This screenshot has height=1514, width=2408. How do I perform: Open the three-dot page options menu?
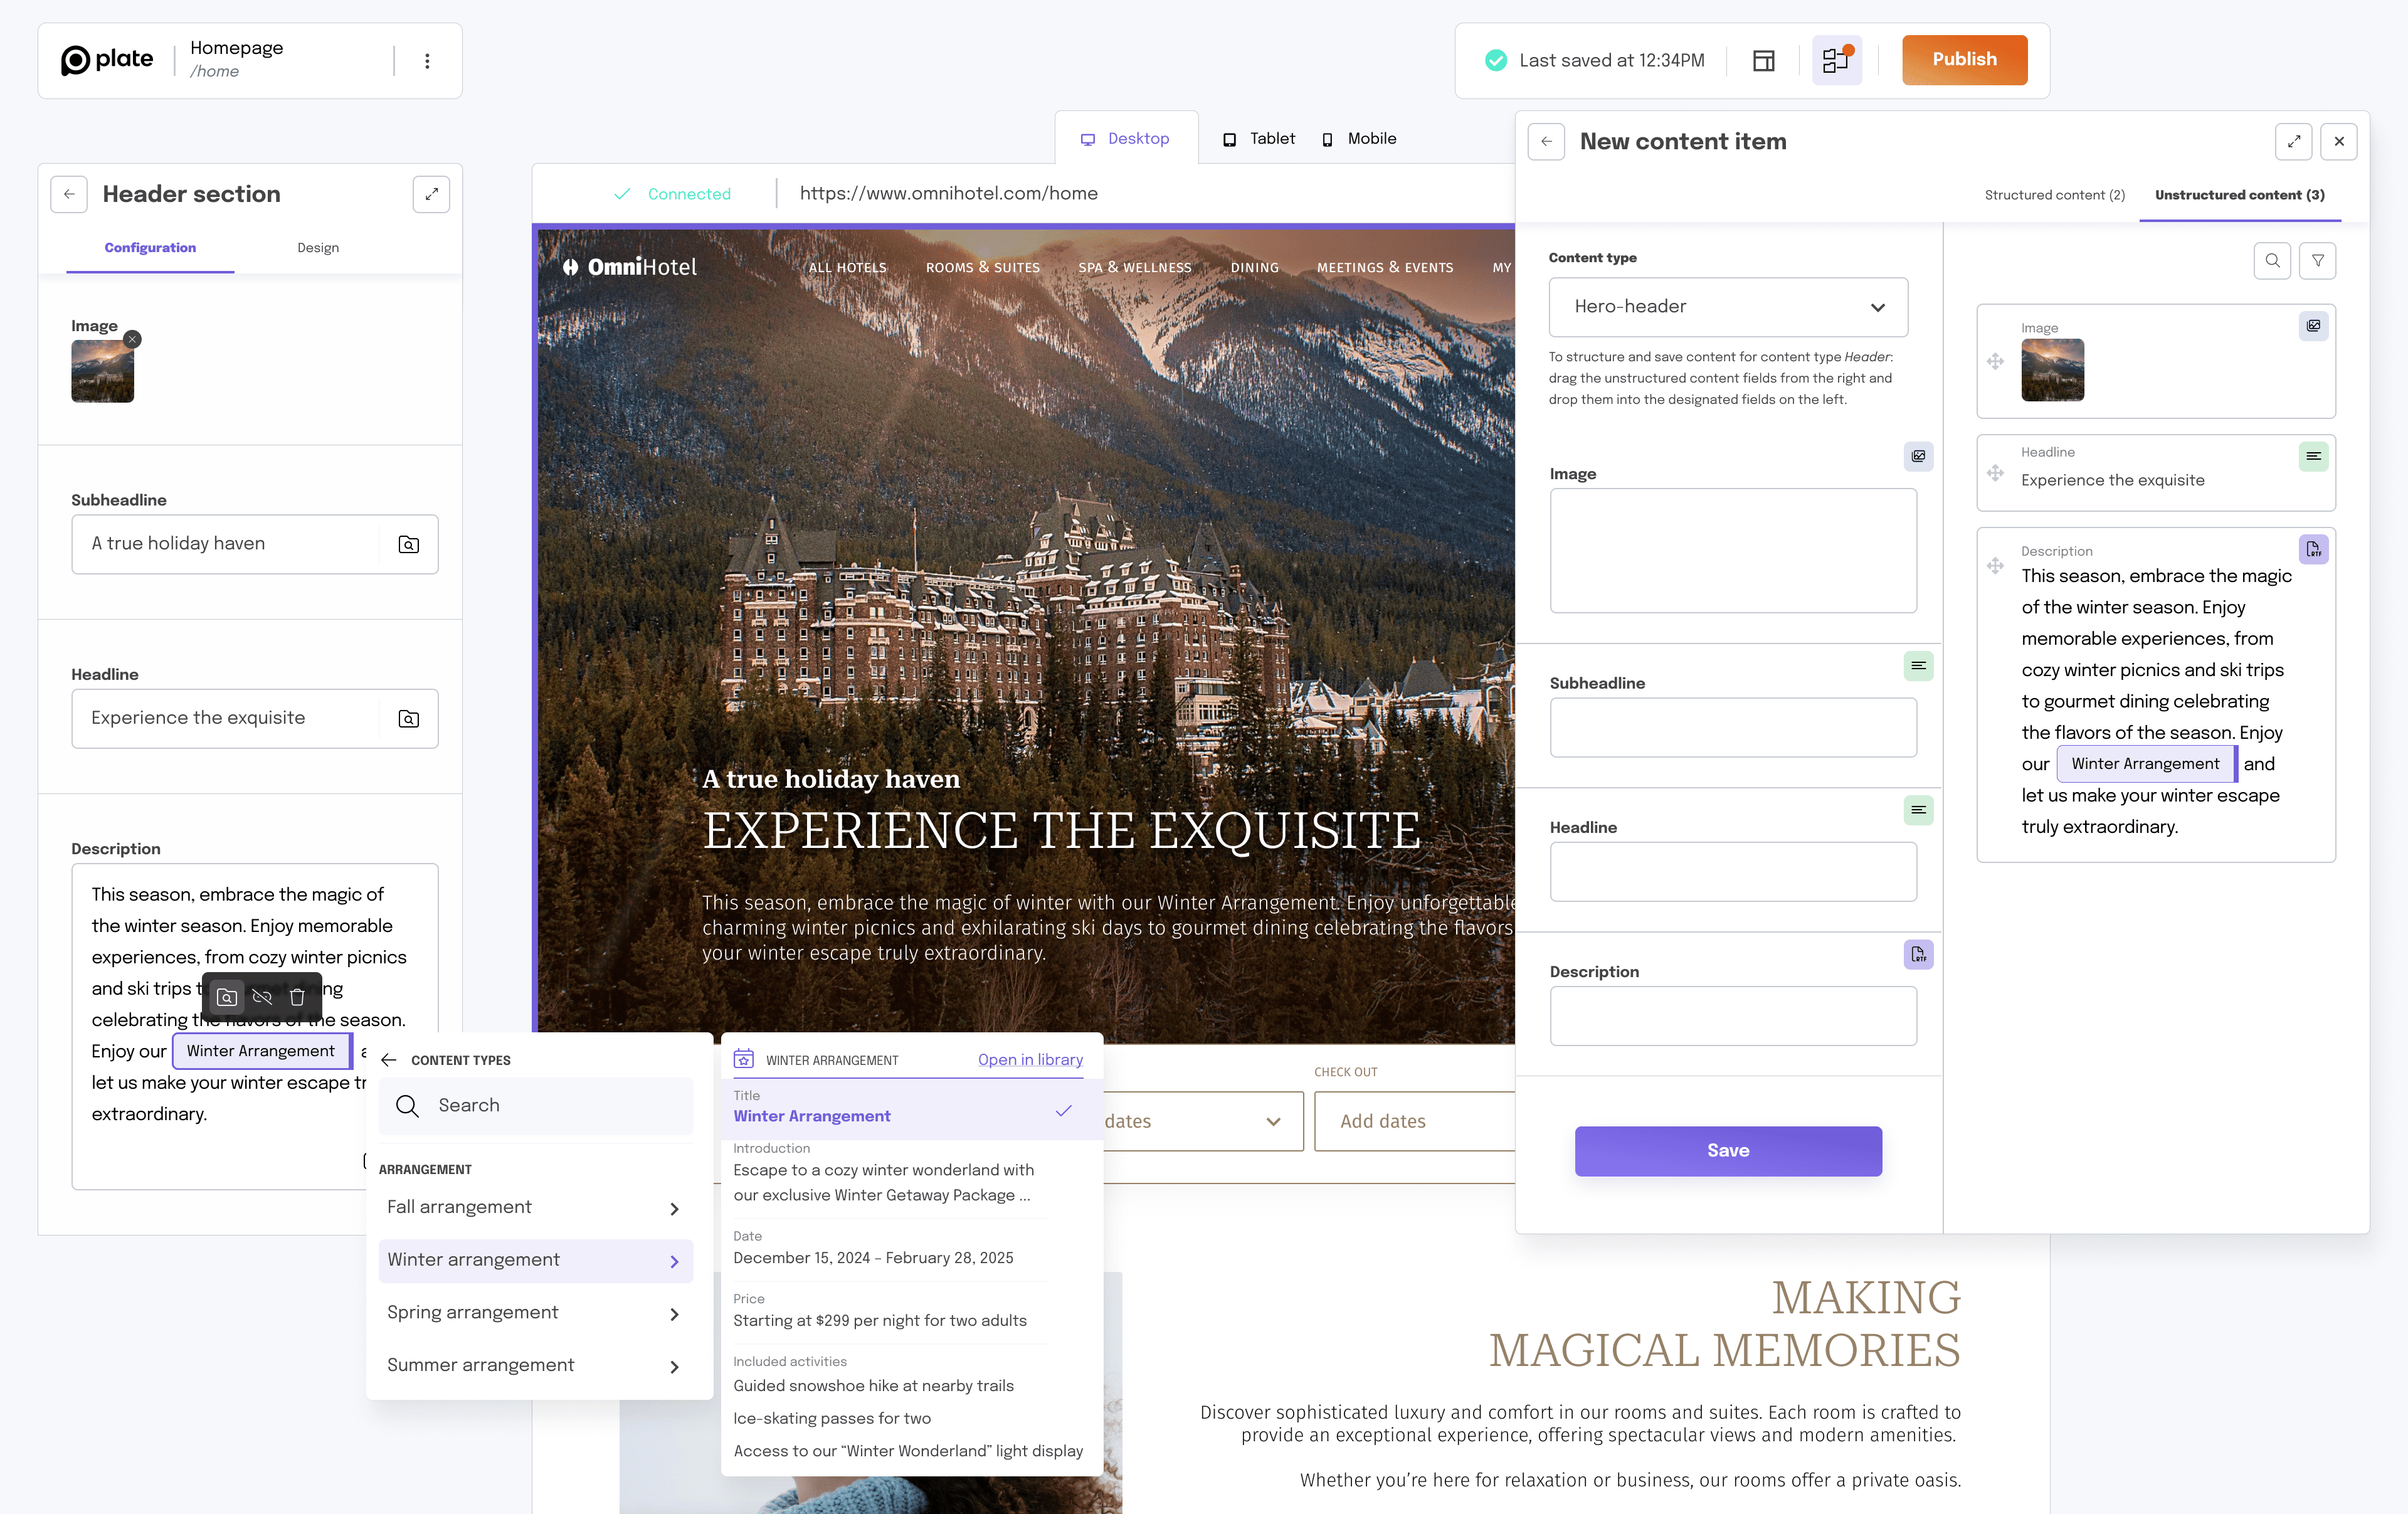click(x=427, y=61)
